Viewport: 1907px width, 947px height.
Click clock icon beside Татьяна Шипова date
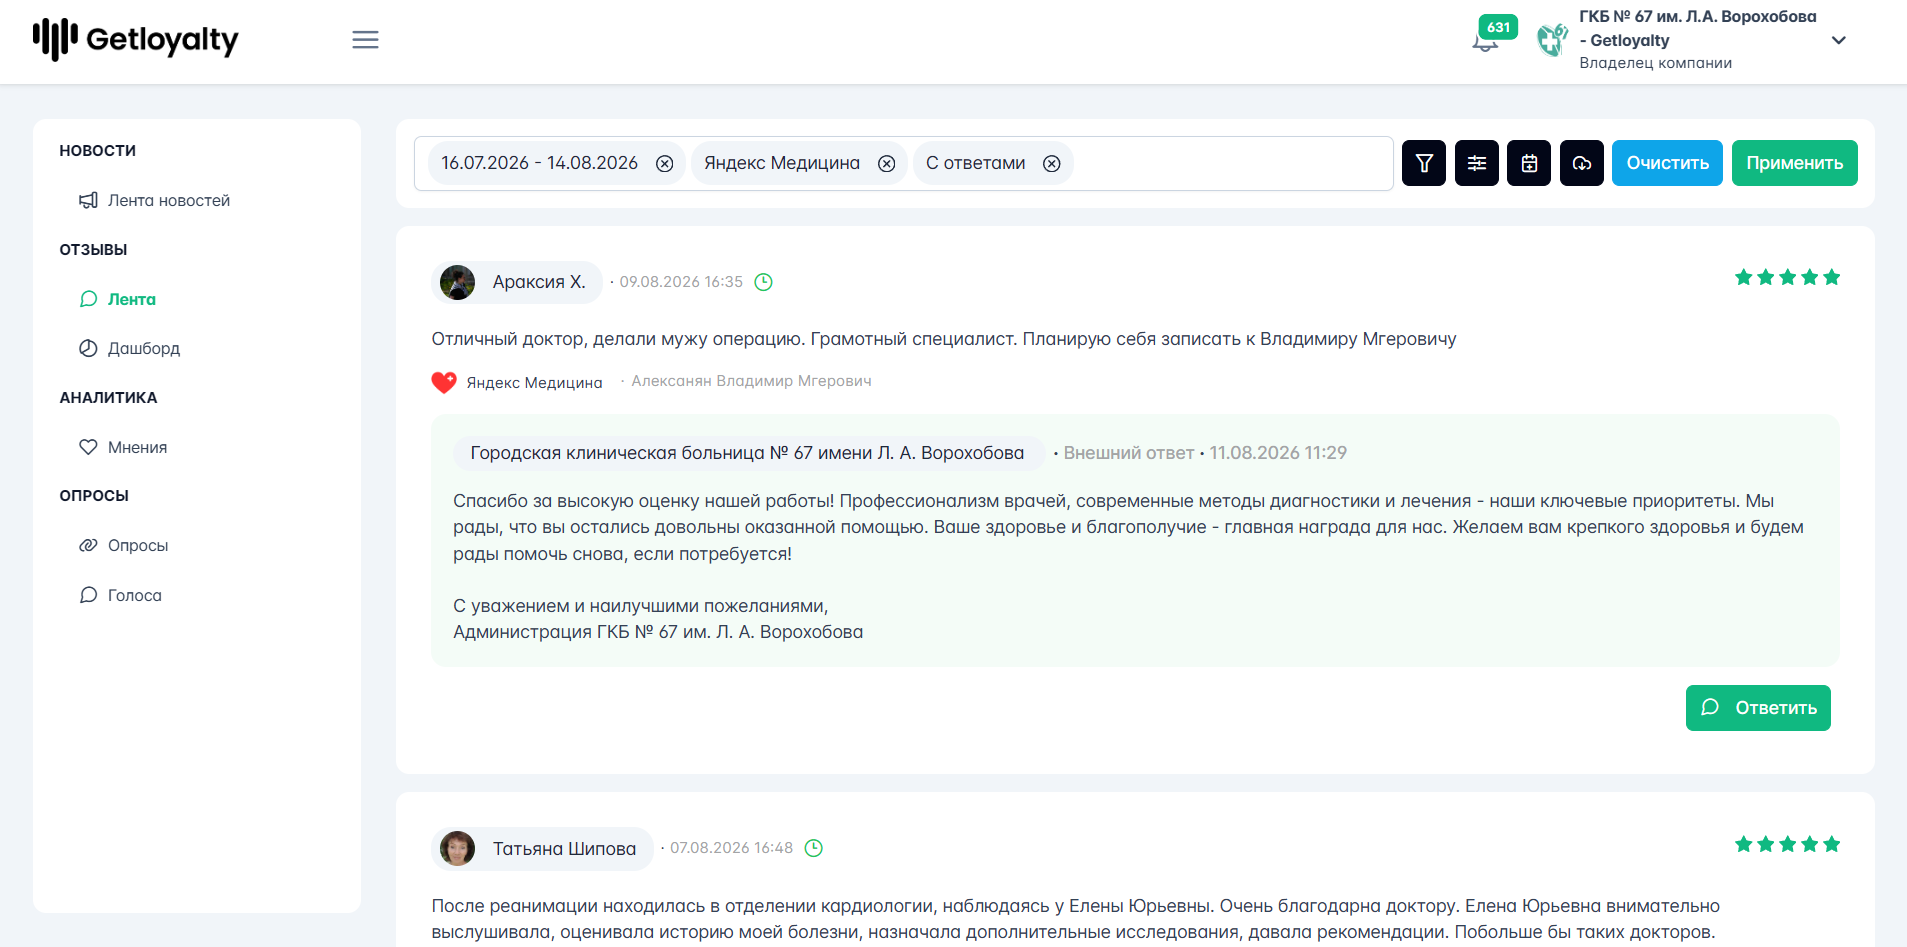(814, 848)
